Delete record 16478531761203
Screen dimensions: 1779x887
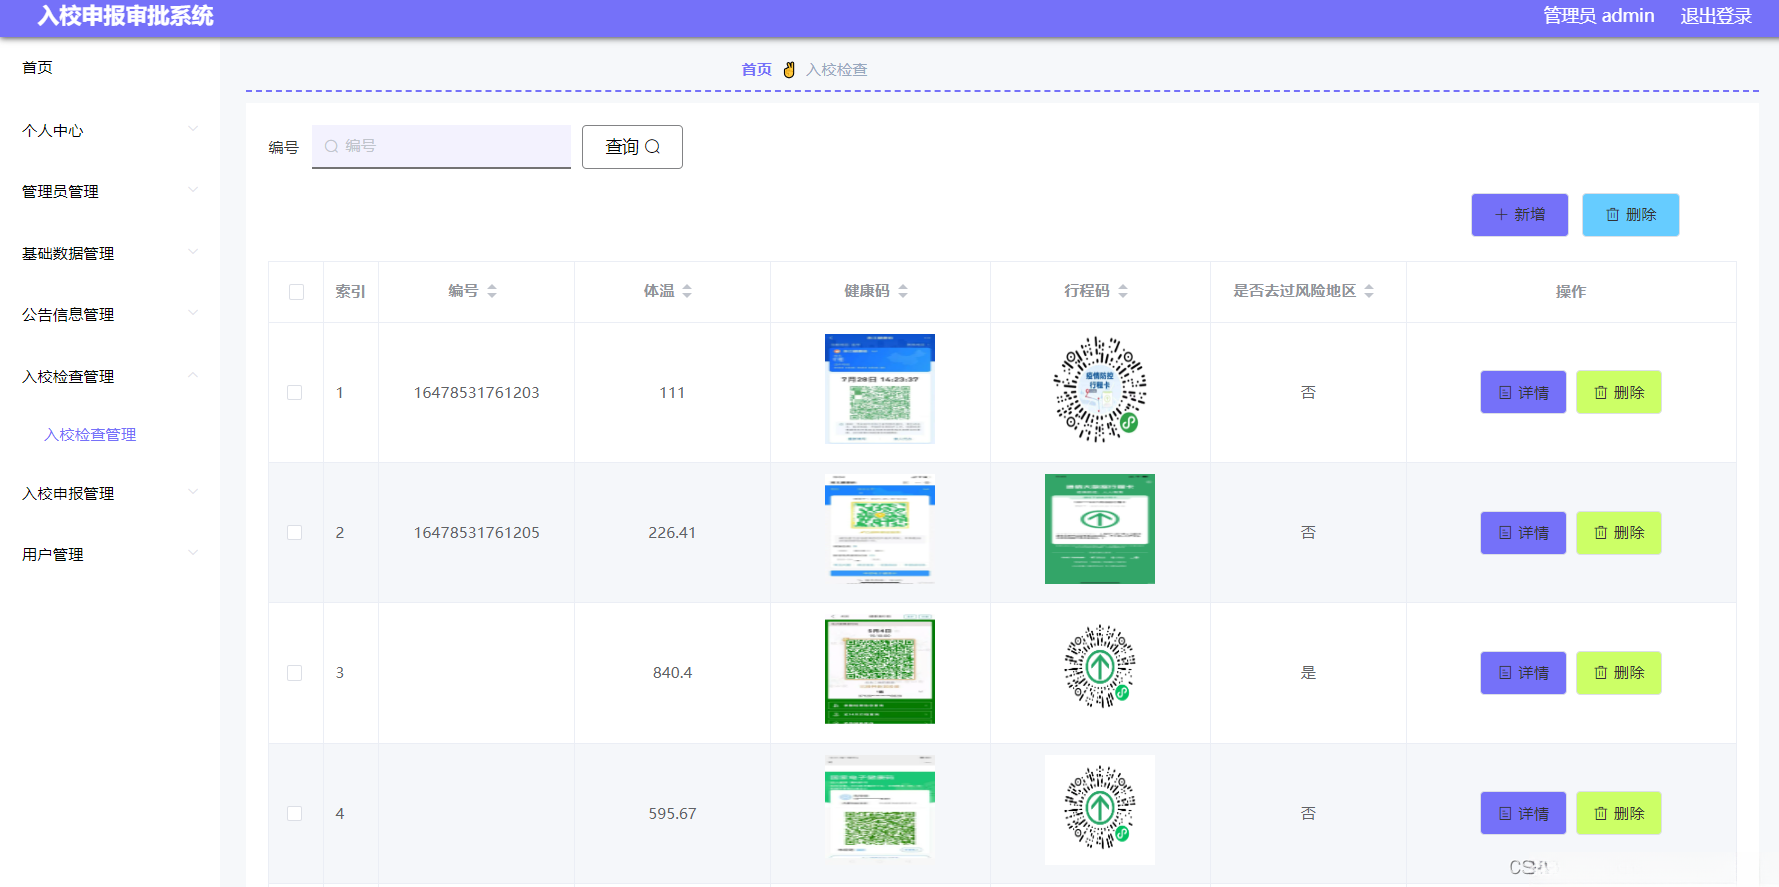[1619, 392]
